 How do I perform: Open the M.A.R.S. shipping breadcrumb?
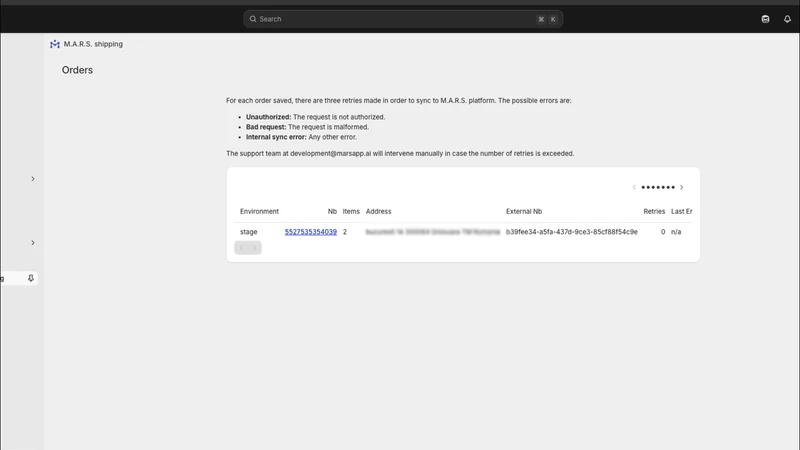[93, 44]
